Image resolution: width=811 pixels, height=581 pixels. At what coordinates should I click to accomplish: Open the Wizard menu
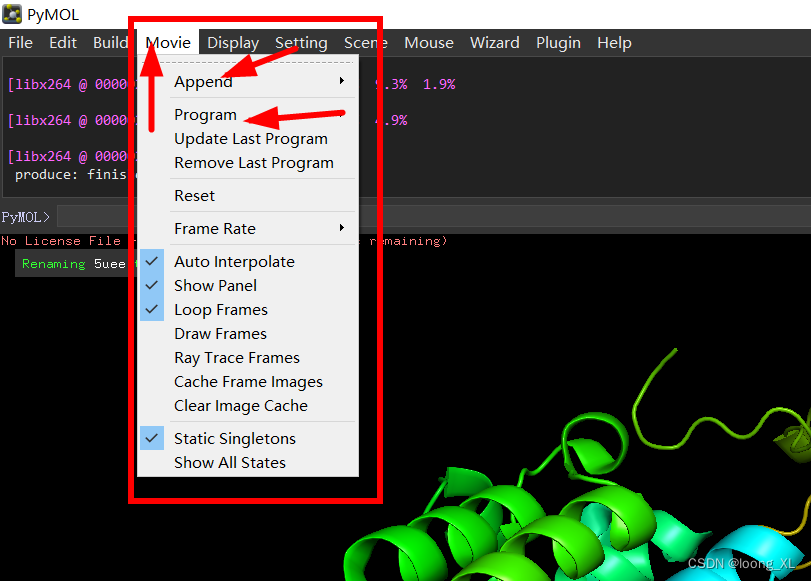pos(494,42)
